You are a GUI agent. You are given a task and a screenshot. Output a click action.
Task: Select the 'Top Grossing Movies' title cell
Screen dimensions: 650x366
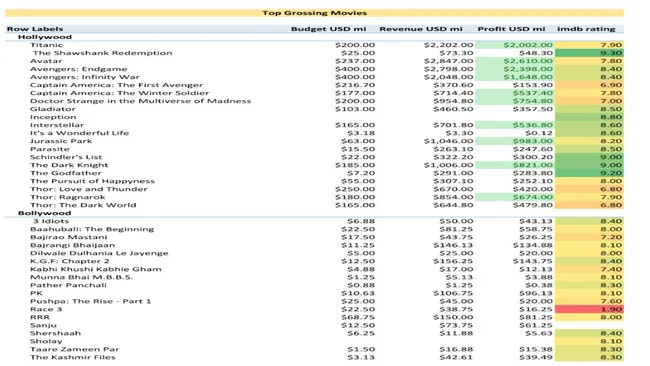[x=314, y=13]
